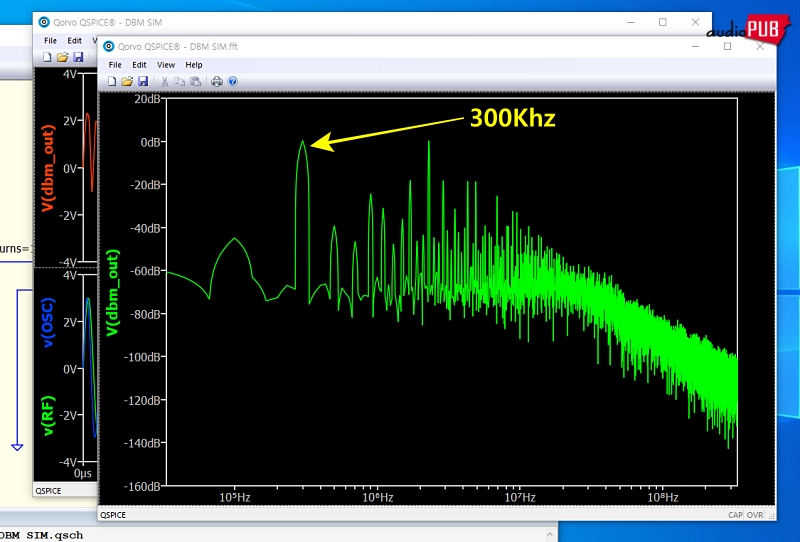Image resolution: width=800 pixels, height=542 pixels.
Task: Click the 300 kHz peak on spectrum trace
Action: [302, 143]
